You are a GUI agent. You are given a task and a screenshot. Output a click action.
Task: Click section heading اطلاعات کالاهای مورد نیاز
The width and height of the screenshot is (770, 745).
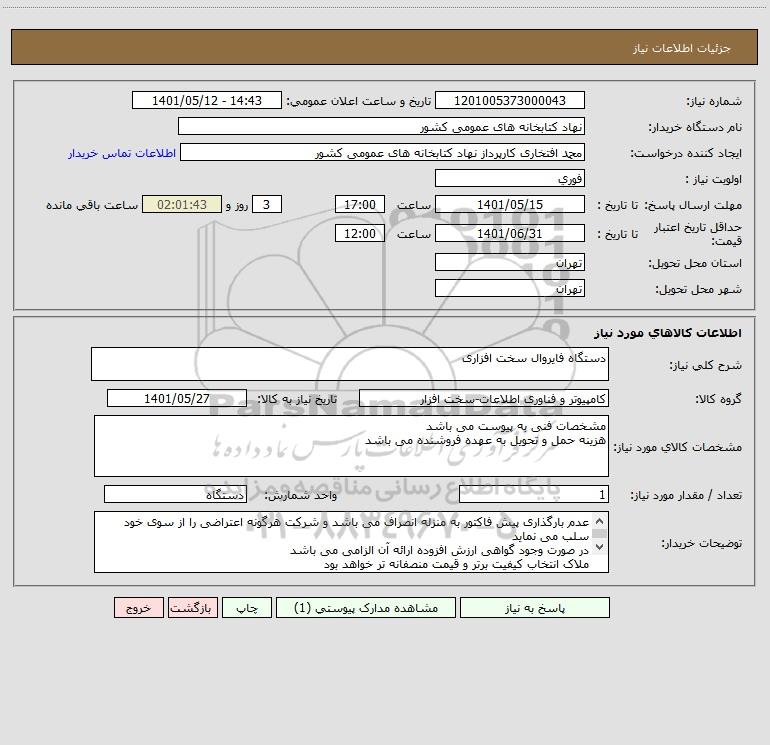pos(667,333)
